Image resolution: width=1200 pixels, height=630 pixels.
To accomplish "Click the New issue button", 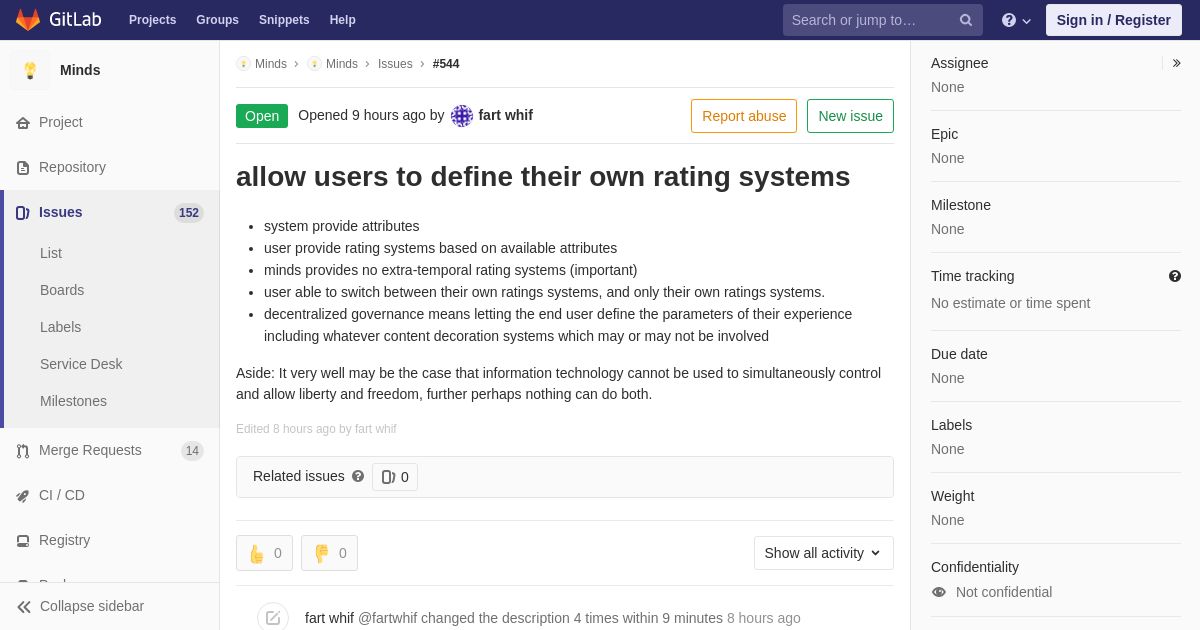I will click(850, 116).
